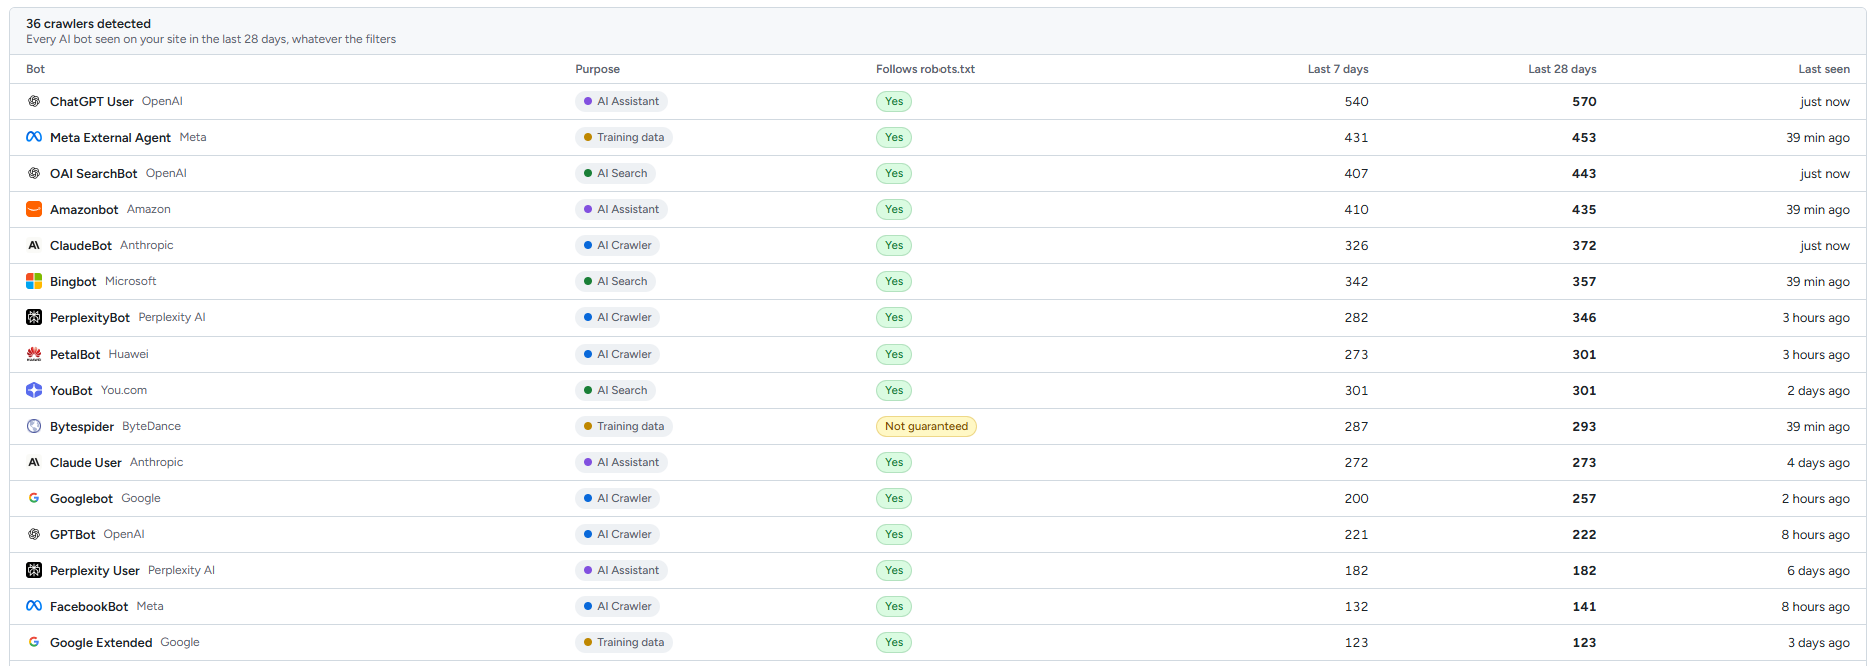The height and width of the screenshot is (666, 1874).
Task: Open the Bytespider bot name
Action: (x=82, y=427)
